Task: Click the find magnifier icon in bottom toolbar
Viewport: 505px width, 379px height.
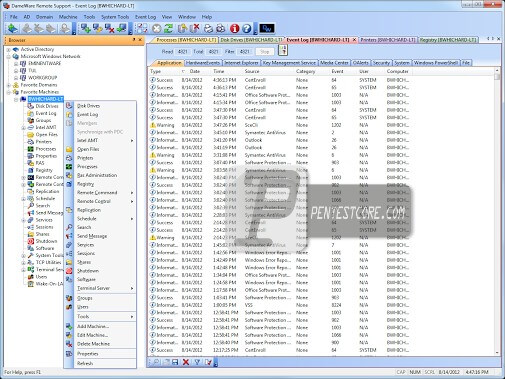Action: coord(155,362)
